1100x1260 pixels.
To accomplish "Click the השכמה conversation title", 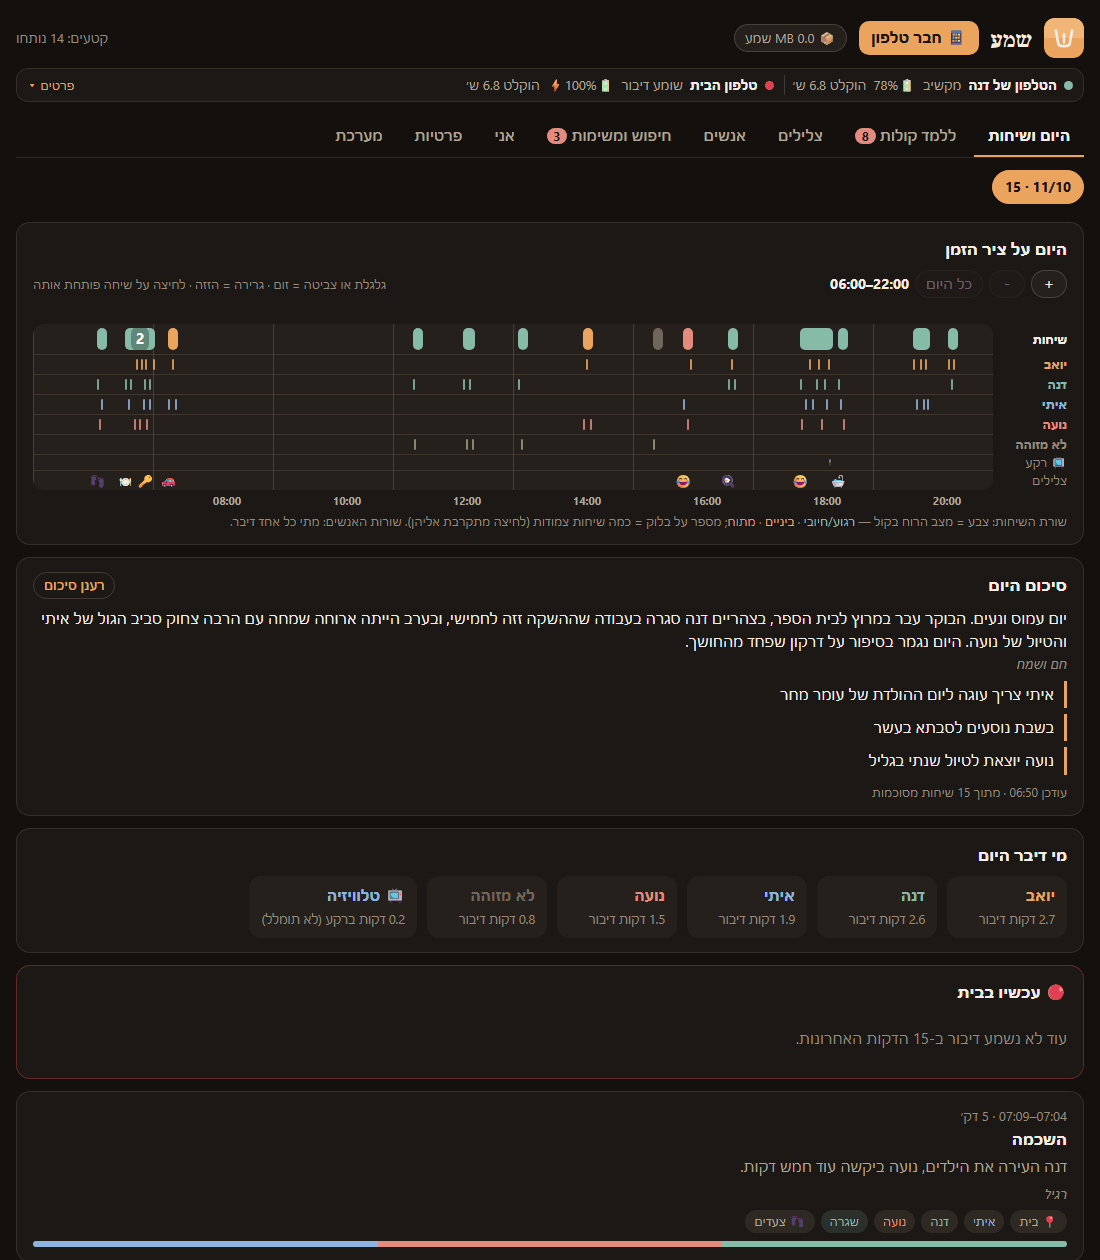I will click(x=1039, y=1140).
